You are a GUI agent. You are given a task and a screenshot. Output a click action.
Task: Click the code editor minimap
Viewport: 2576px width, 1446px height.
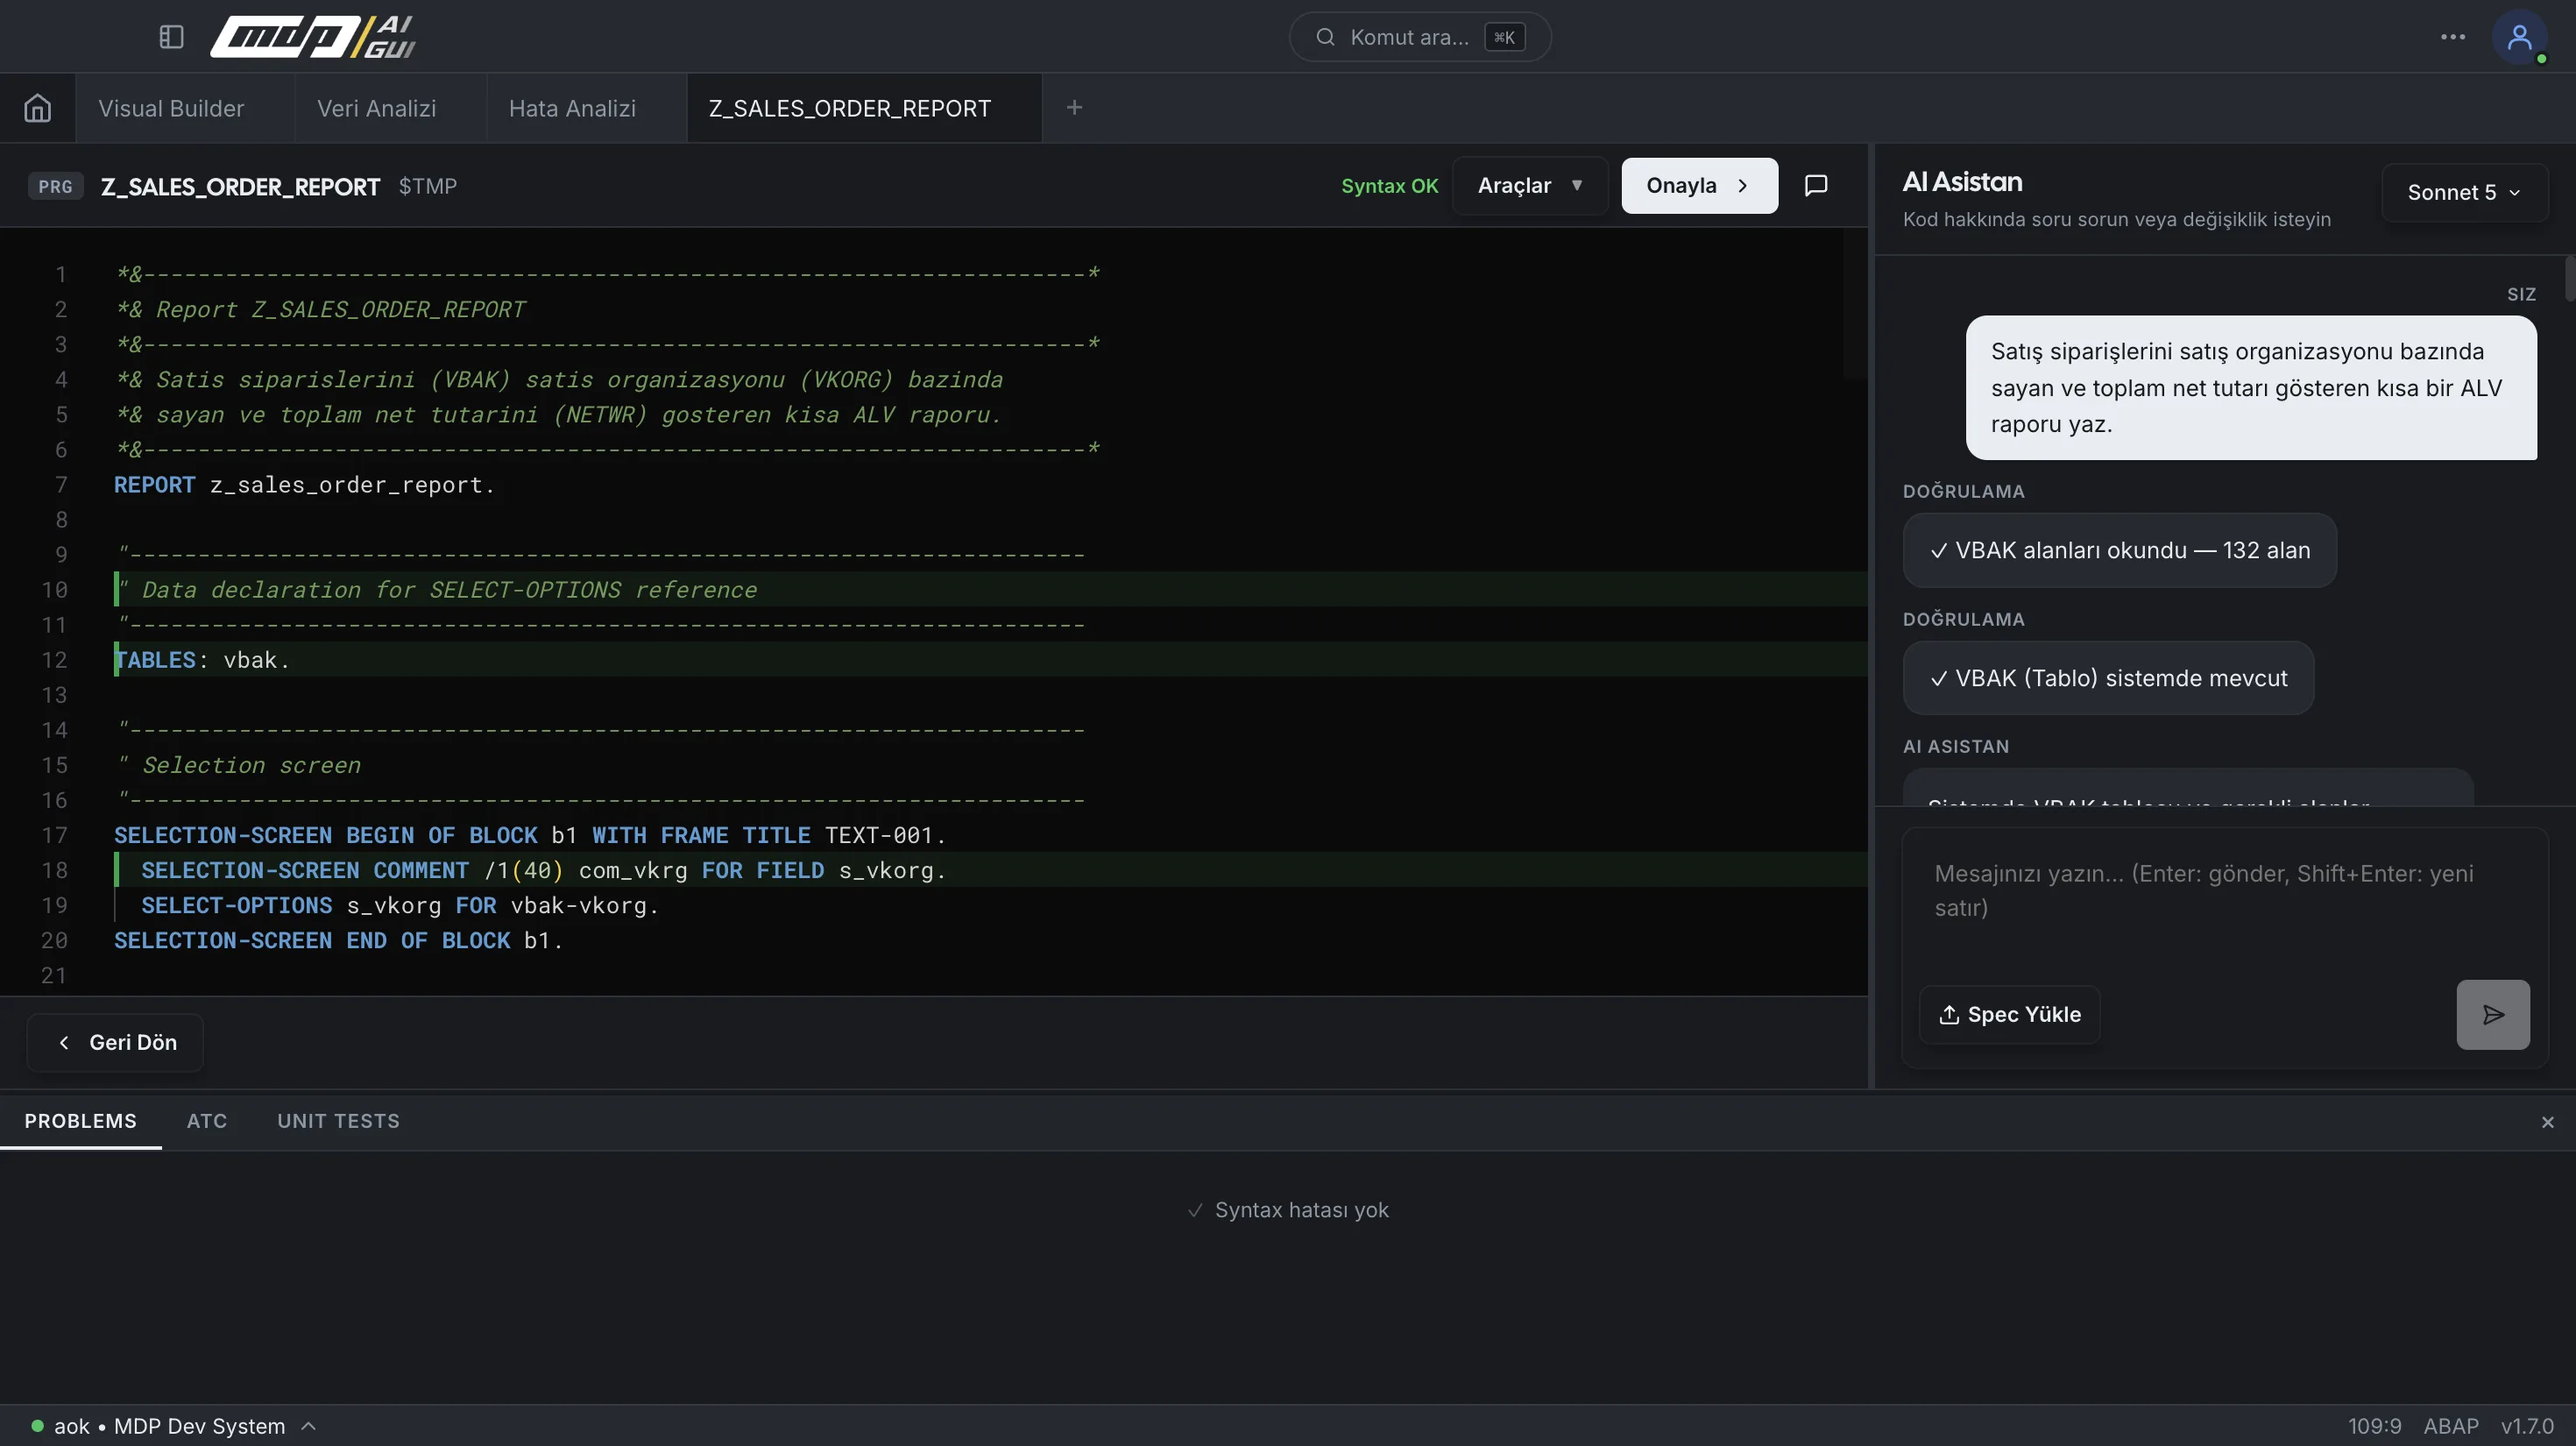click(1855, 305)
